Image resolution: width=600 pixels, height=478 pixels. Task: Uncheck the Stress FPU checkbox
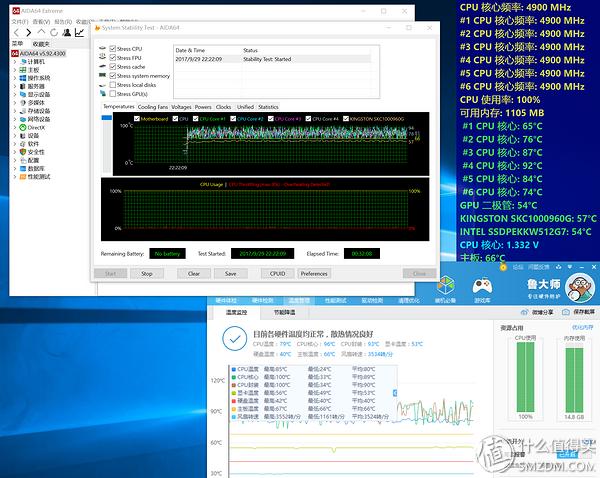113,58
